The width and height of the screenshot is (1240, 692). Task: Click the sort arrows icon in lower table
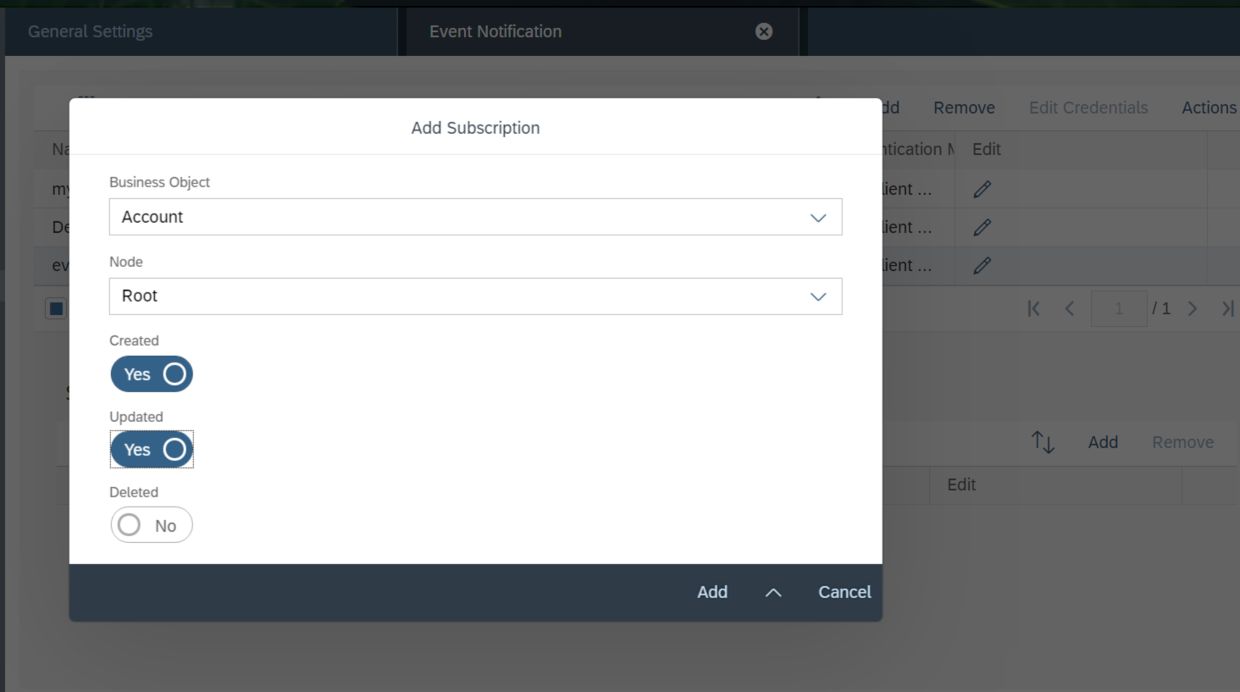coord(1043,442)
